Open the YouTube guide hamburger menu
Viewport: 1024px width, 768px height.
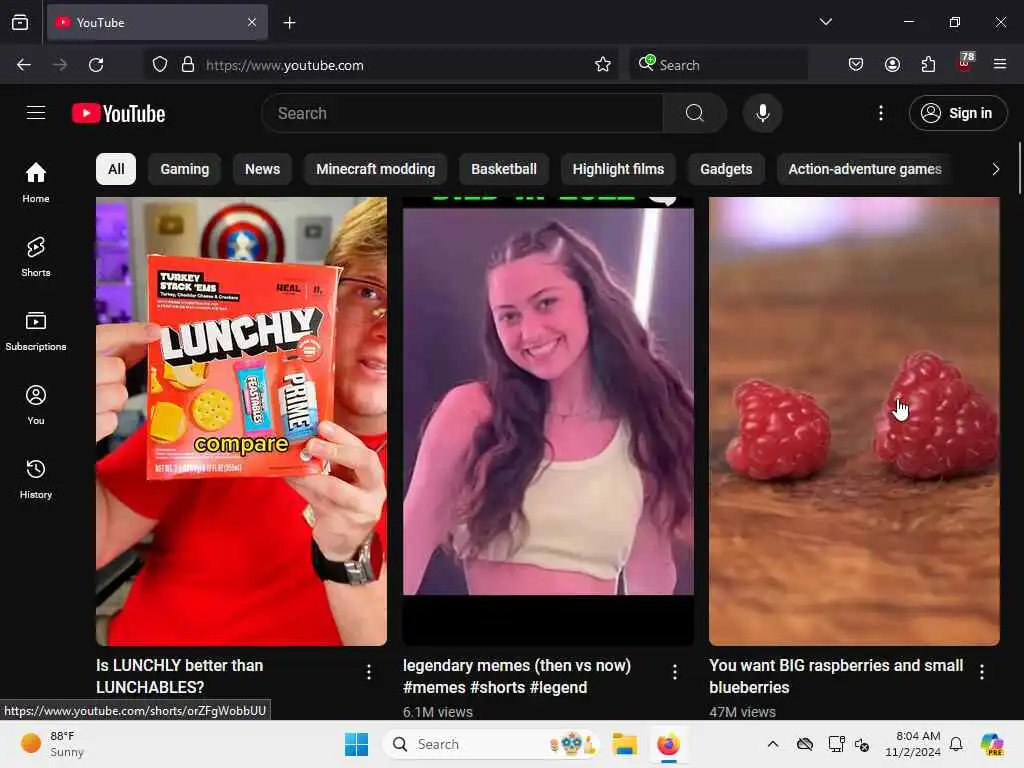point(36,113)
